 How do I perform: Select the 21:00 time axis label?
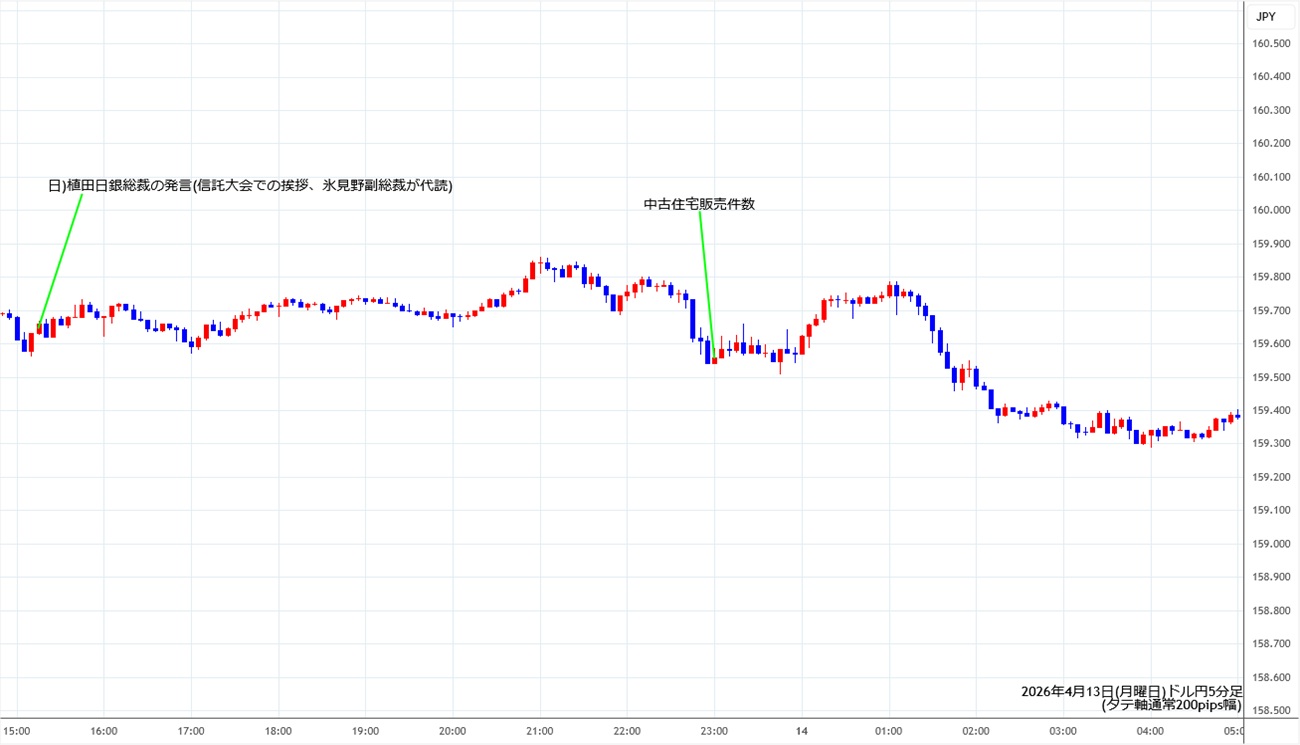(x=540, y=731)
